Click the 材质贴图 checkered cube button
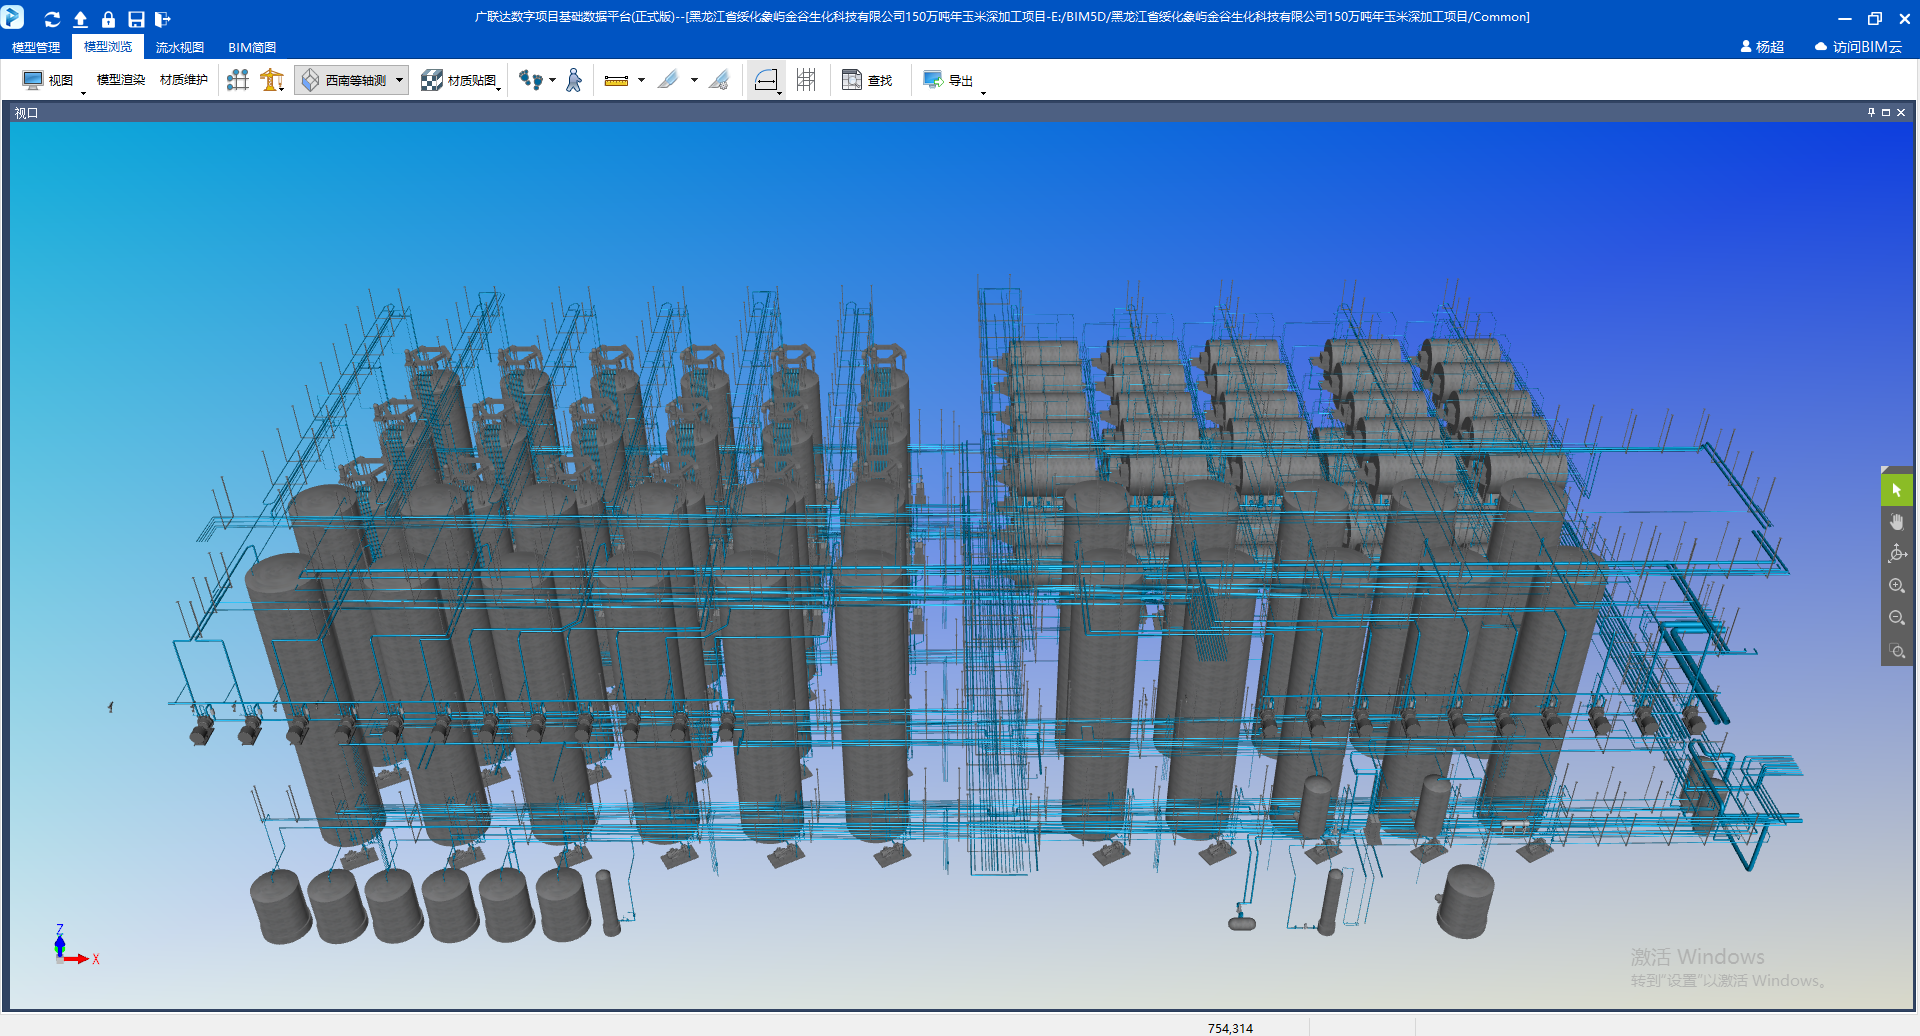Viewport: 1920px width, 1036px height. (x=458, y=80)
